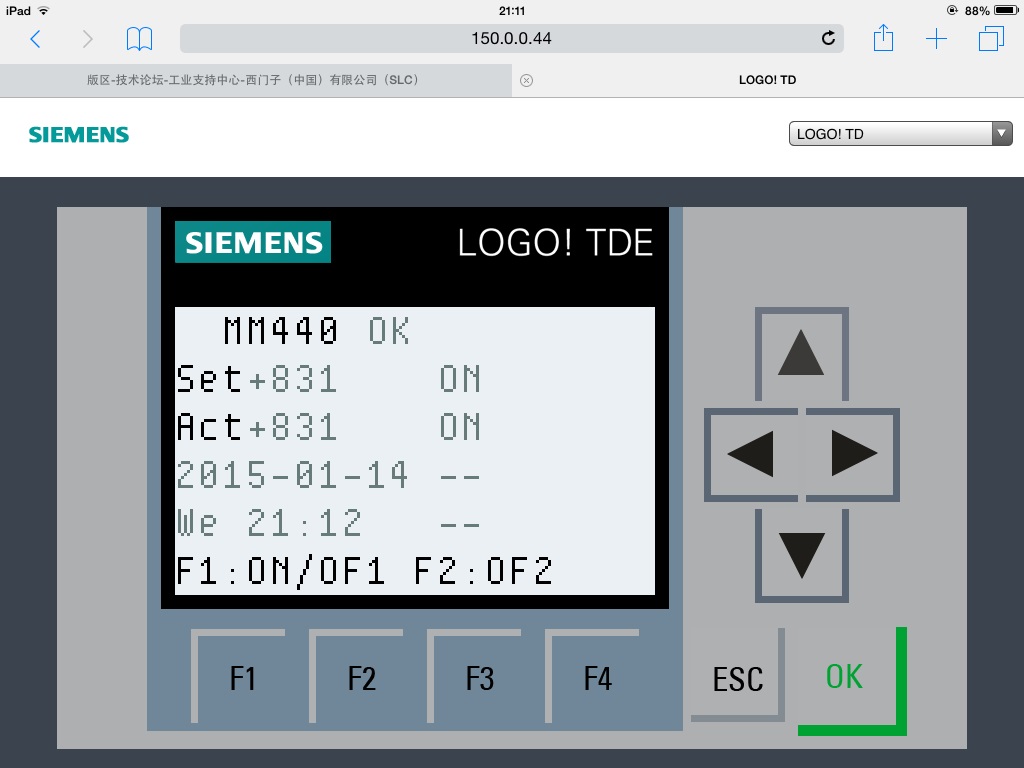Tap the Safari forward arrow
The width and height of the screenshot is (1024, 768).
tap(87, 39)
